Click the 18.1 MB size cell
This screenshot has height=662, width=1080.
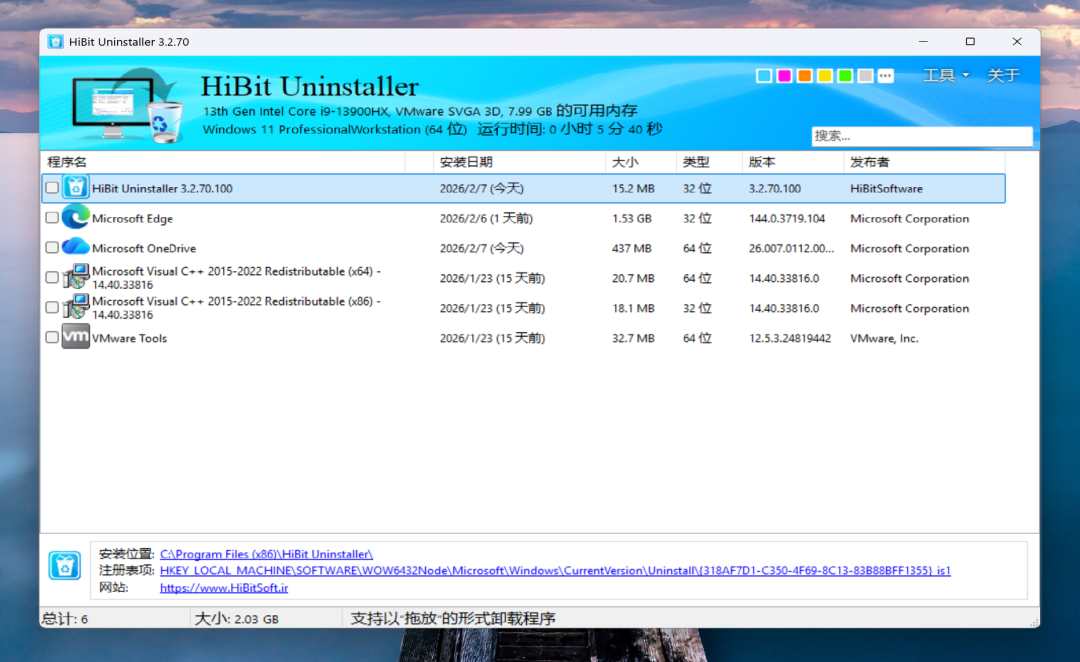633,308
